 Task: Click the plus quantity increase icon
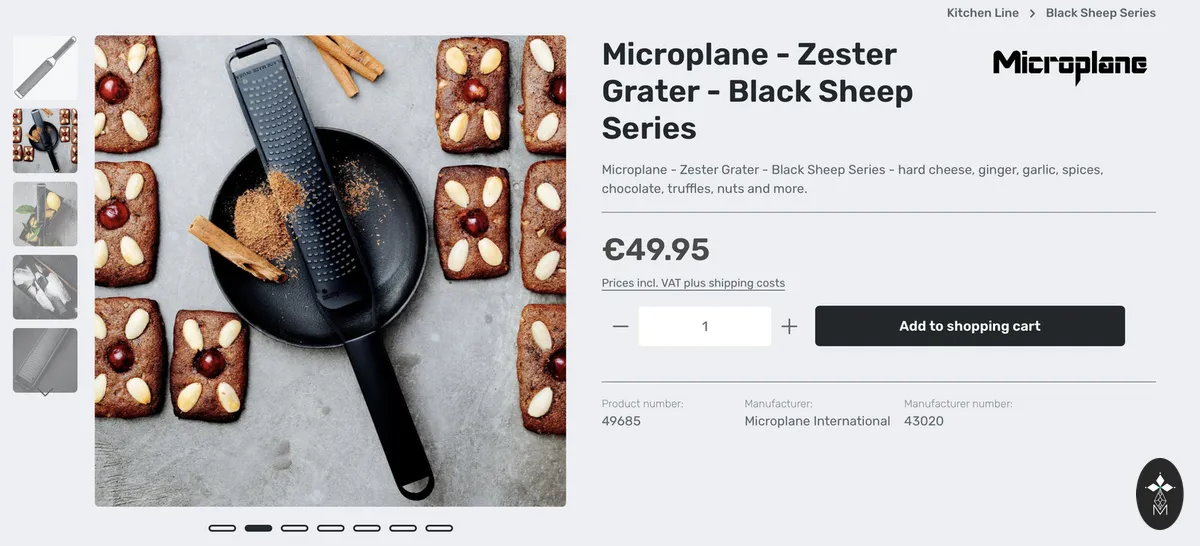point(789,326)
